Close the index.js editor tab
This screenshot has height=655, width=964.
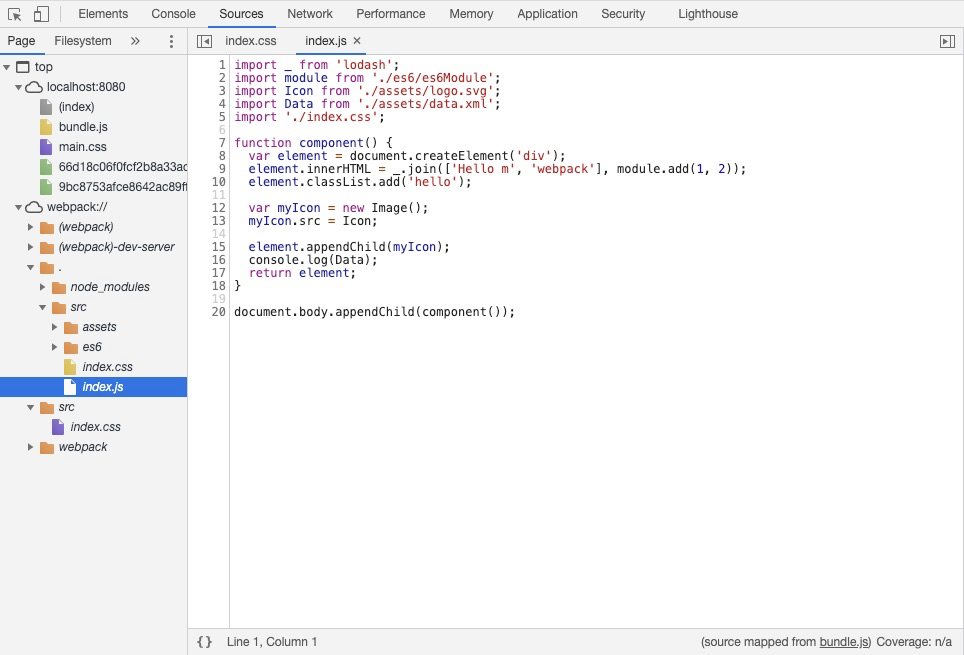click(357, 41)
